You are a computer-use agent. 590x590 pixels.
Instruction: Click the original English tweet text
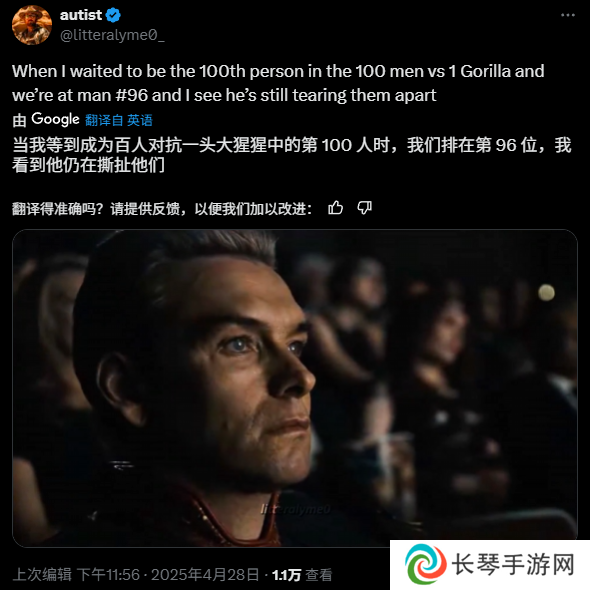click(x=278, y=83)
